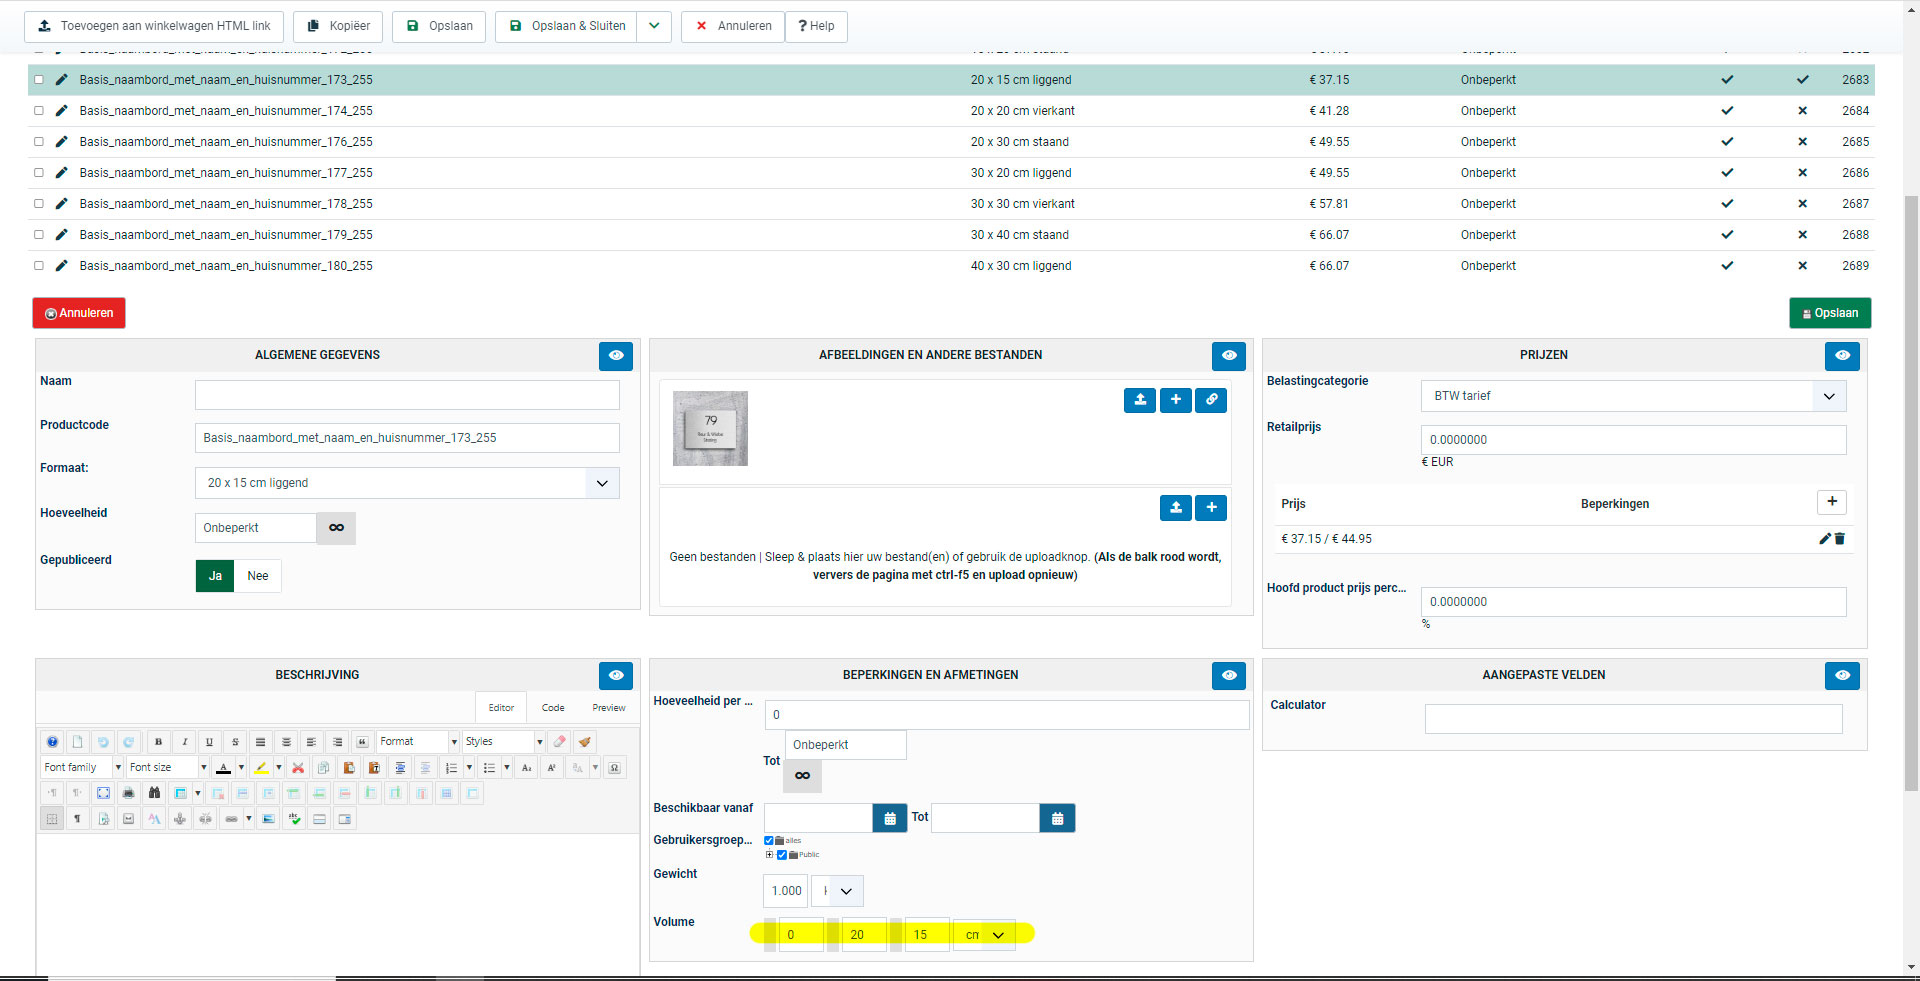
Task: Delete the € 37.15 price entry
Action: coord(1840,539)
